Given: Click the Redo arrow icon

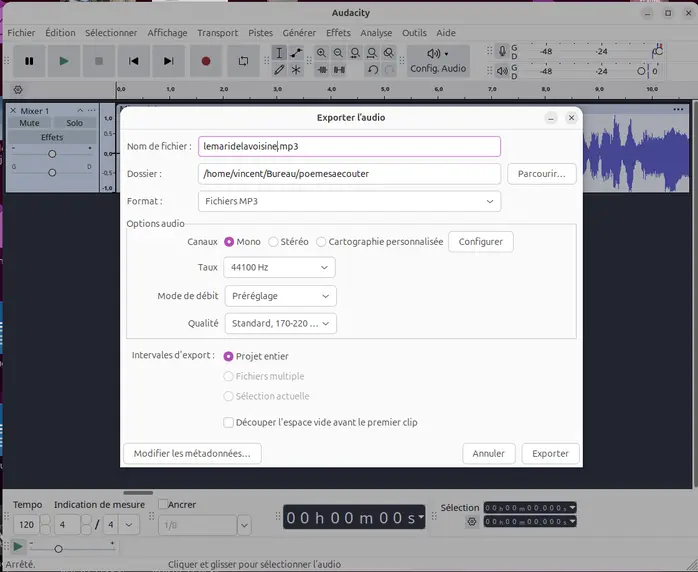Looking at the screenshot, I should [x=390, y=70].
